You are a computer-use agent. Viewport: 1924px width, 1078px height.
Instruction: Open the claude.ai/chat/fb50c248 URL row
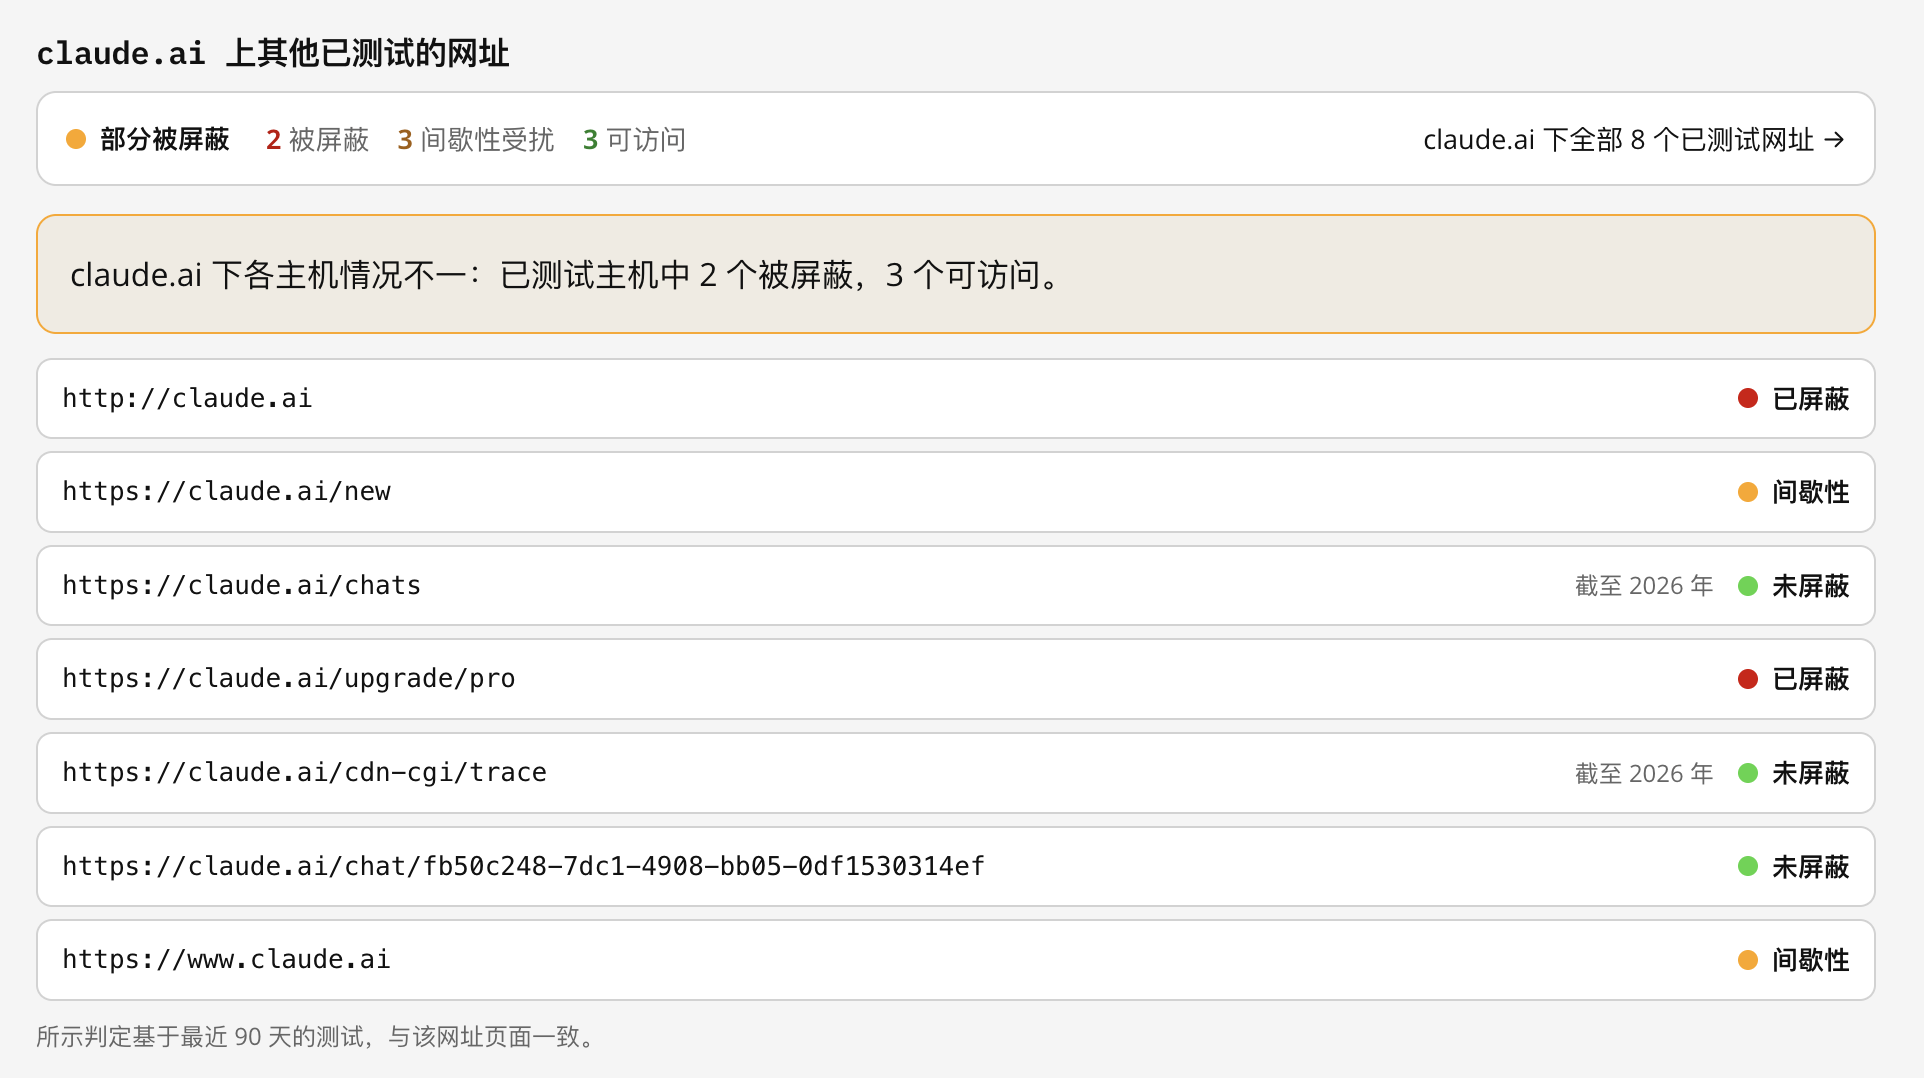(x=955, y=867)
